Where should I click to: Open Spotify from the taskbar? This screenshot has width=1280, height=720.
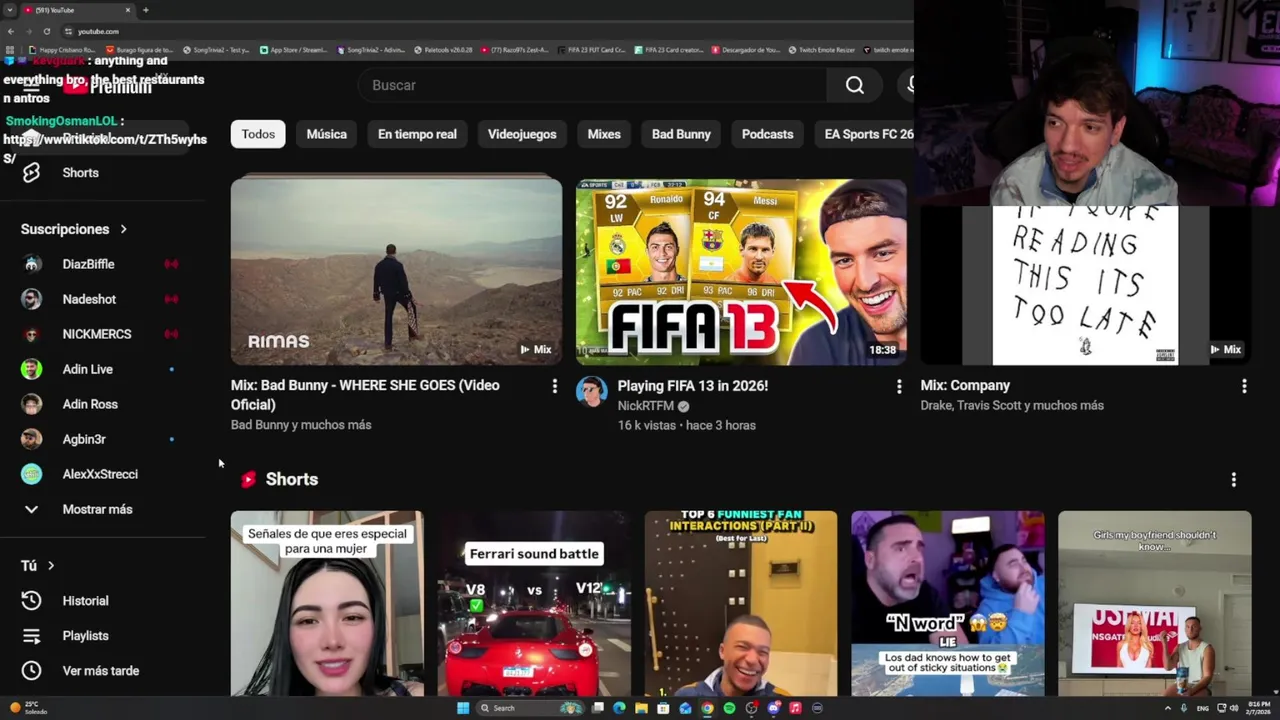[729, 708]
